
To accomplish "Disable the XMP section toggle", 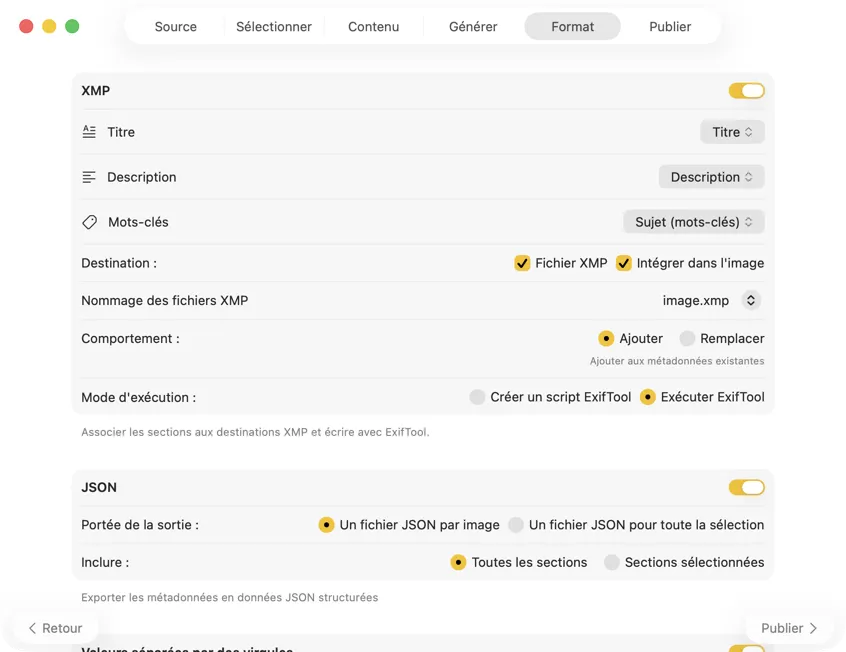I will 746,91.
